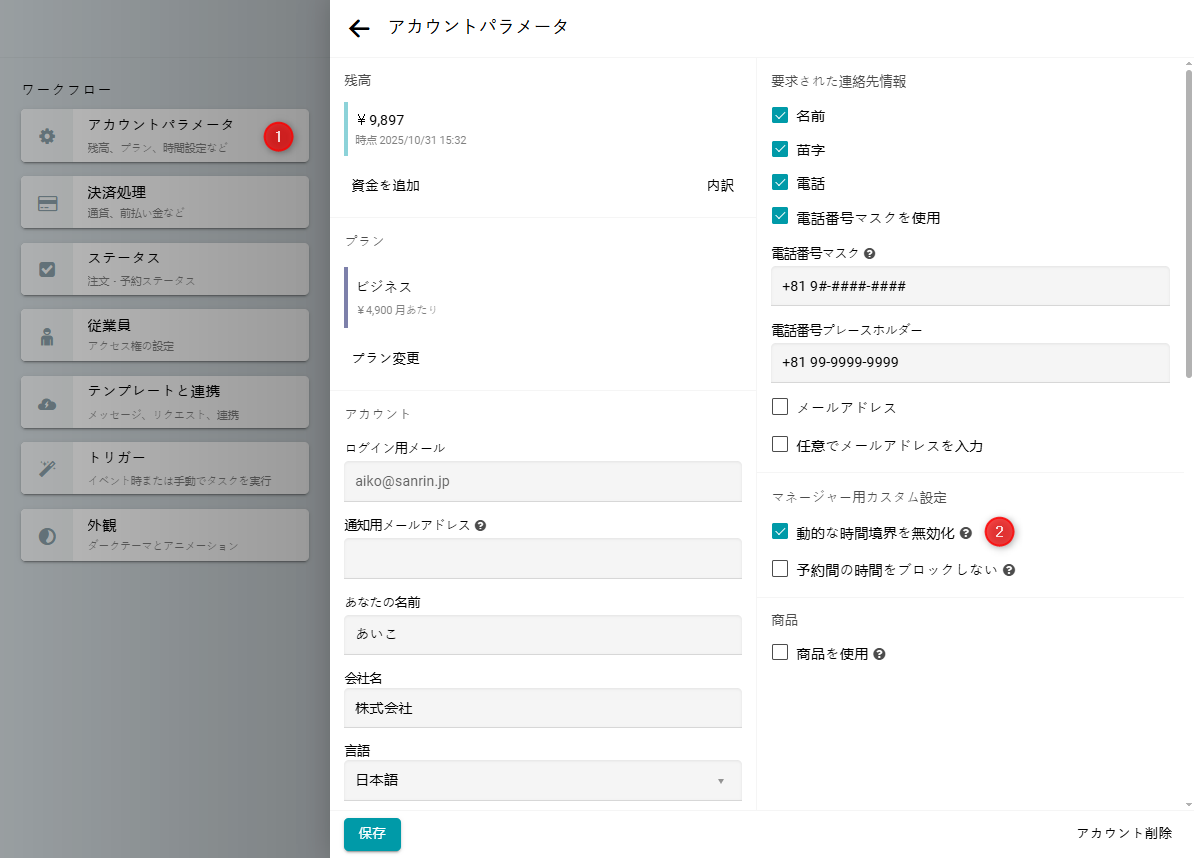The height and width of the screenshot is (858, 1194).
Task: Click the 資金を追加 link
Action: click(x=385, y=185)
